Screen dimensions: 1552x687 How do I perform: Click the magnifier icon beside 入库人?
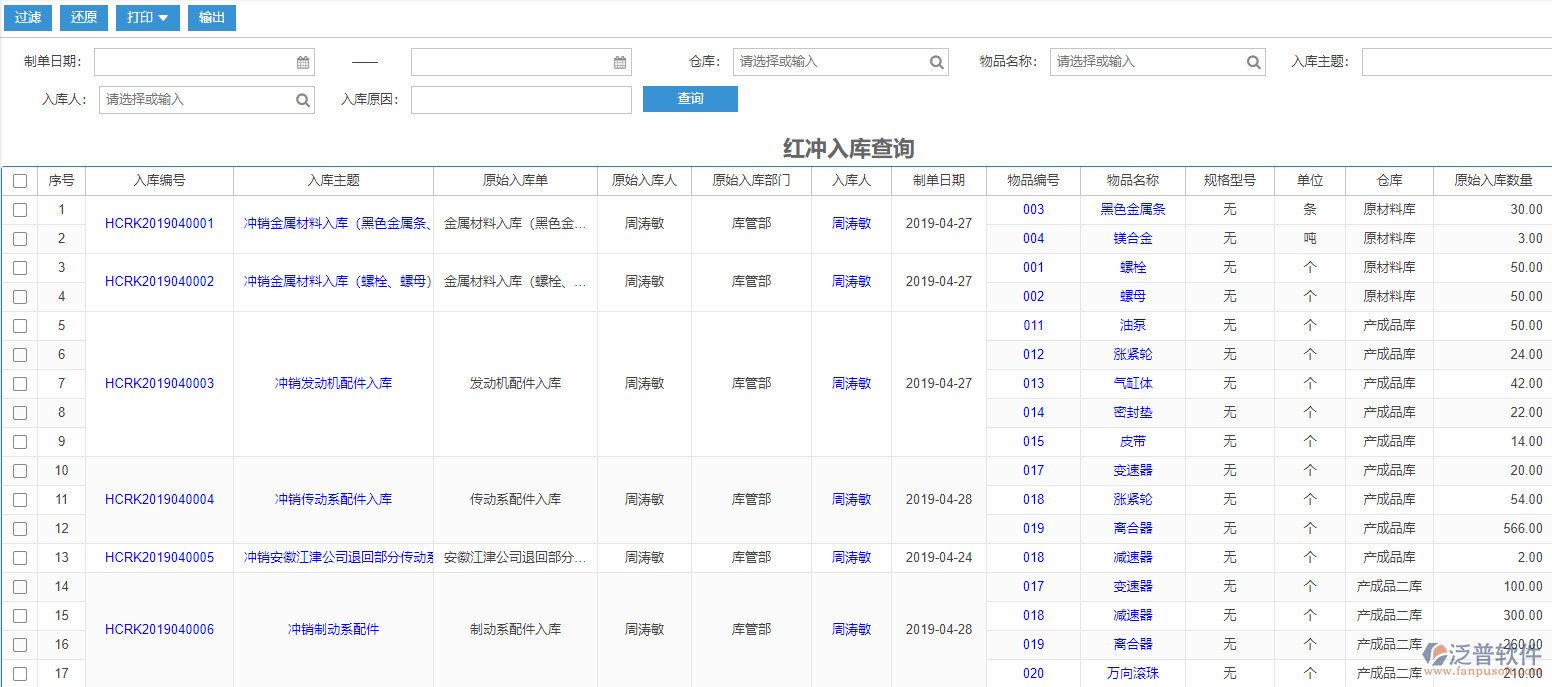(x=303, y=99)
